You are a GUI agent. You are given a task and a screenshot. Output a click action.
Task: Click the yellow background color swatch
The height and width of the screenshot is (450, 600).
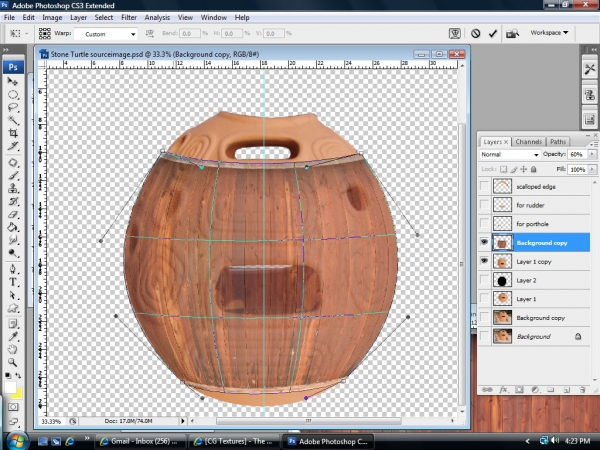(18, 393)
